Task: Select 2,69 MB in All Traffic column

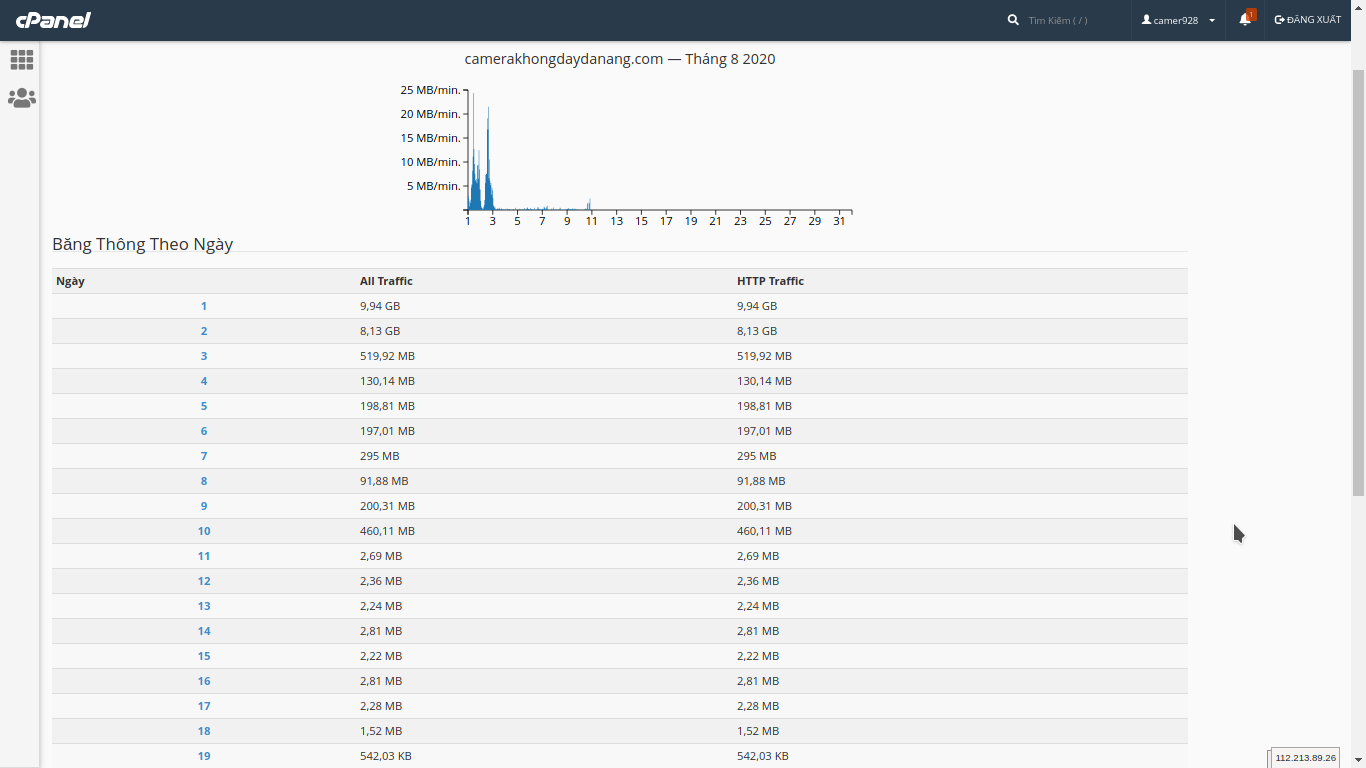Action: (x=381, y=556)
